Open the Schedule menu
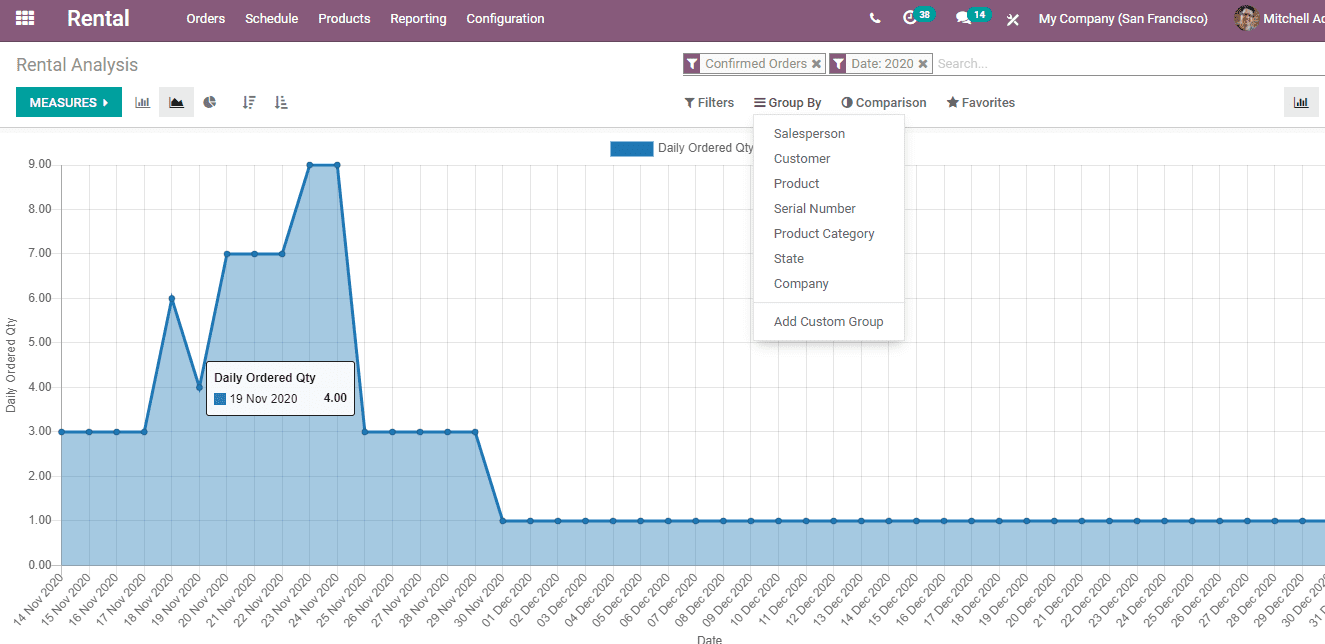The height and width of the screenshot is (644, 1325). click(x=272, y=19)
